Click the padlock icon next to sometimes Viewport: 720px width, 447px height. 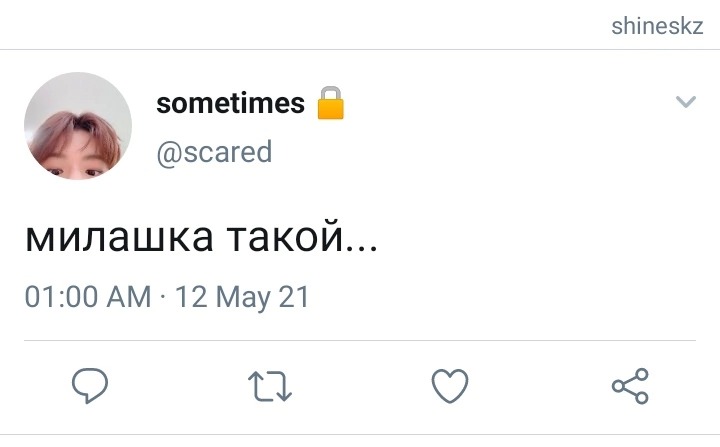331,103
